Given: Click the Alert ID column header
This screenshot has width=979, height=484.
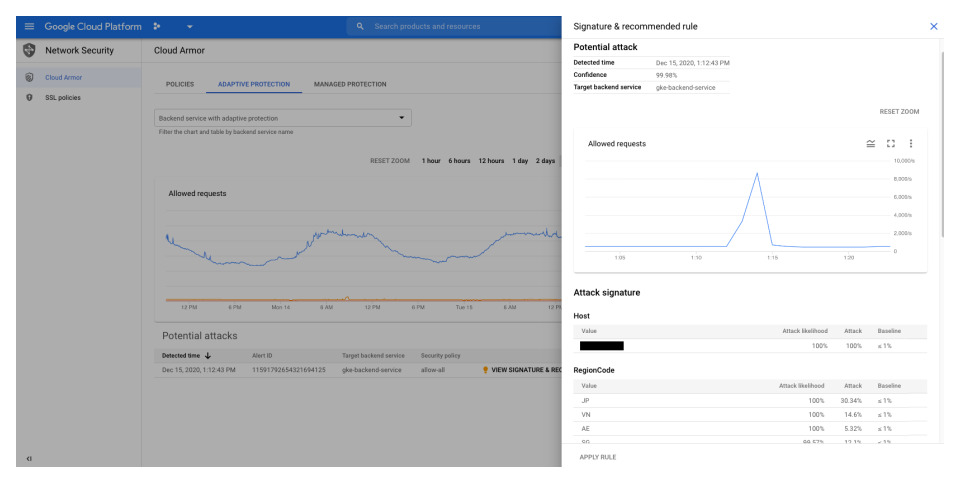Looking at the screenshot, I should click(x=262, y=355).
